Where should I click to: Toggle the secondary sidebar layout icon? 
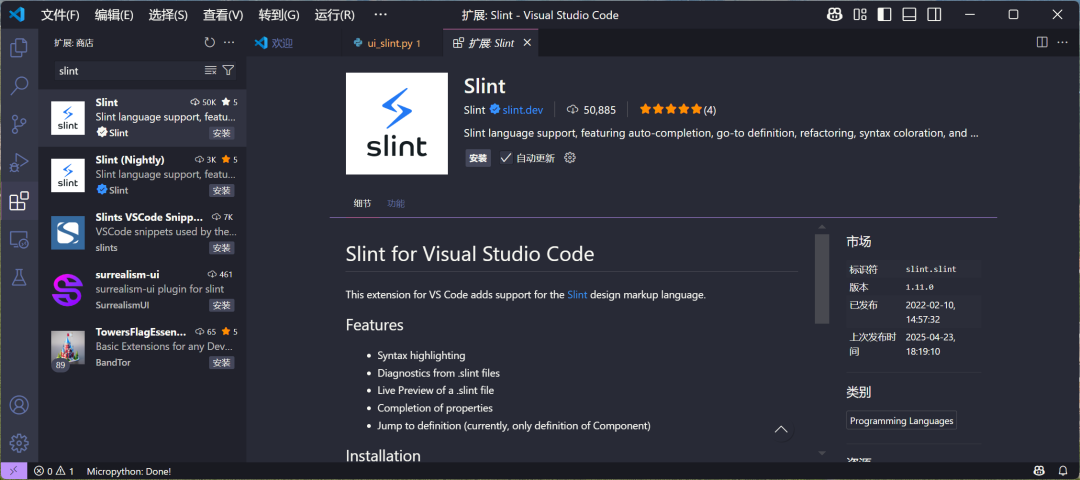click(934, 14)
